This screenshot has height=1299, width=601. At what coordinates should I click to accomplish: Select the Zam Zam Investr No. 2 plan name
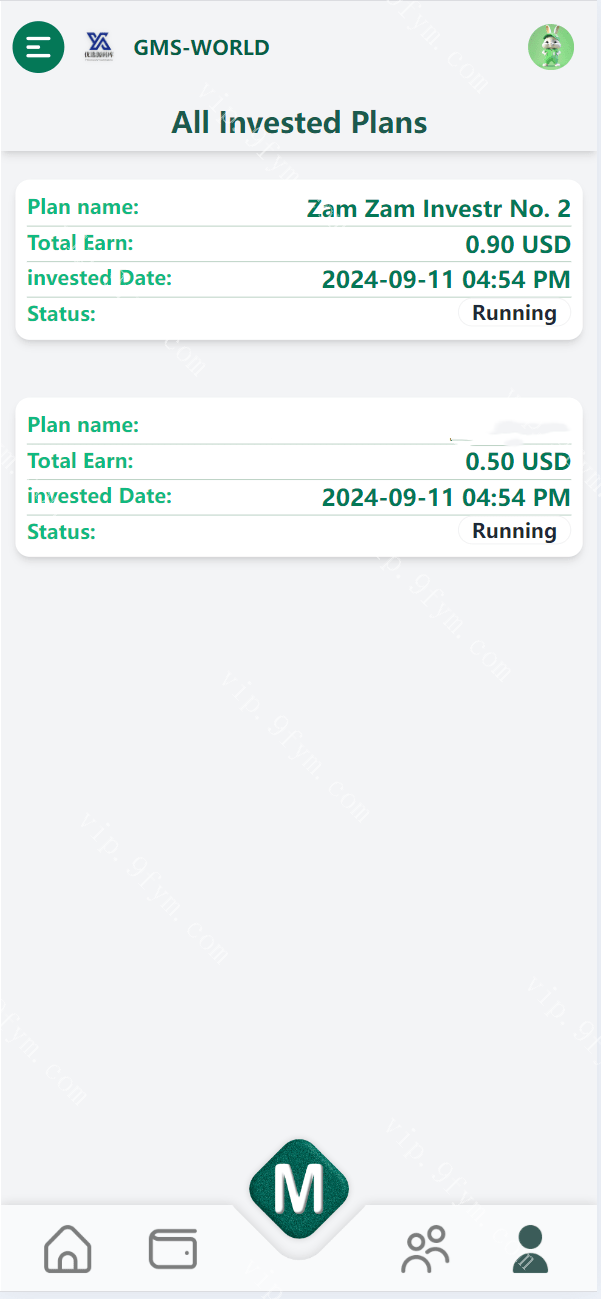tap(438, 209)
